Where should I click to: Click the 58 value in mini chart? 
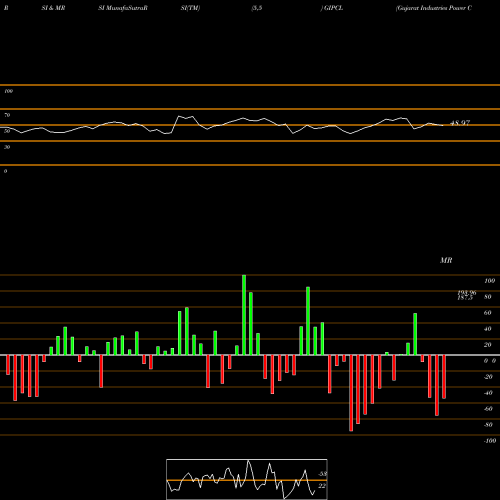[323, 474]
